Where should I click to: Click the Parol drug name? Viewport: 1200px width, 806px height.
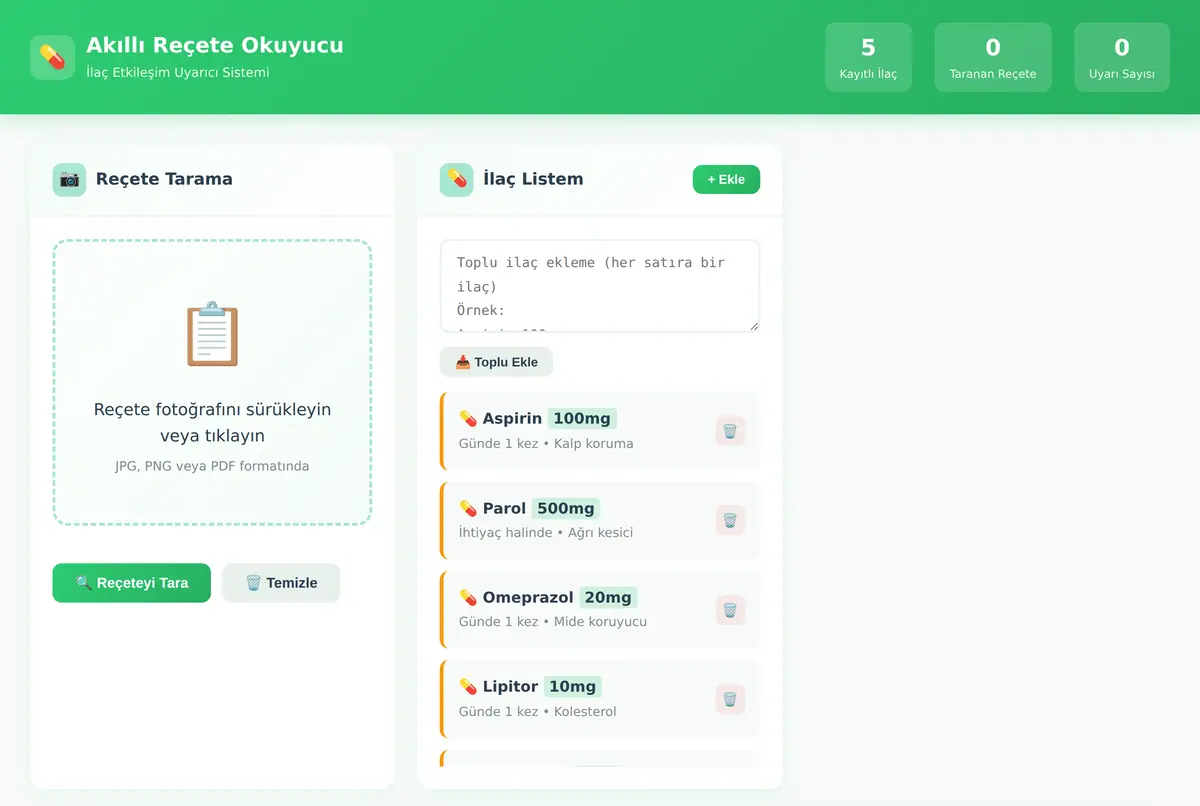[x=505, y=508]
